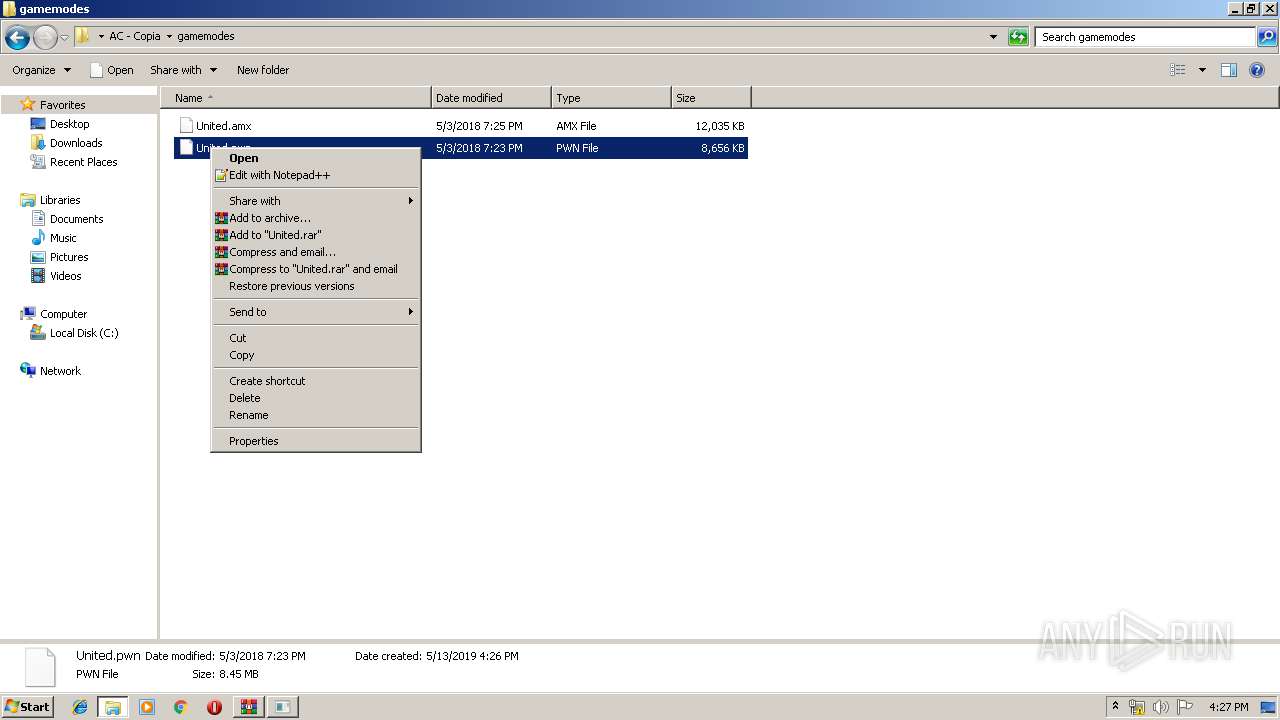The width and height of the screenshot is (1280, 720).
Task: Click the United.amx file icon
Action: point(186,126)
